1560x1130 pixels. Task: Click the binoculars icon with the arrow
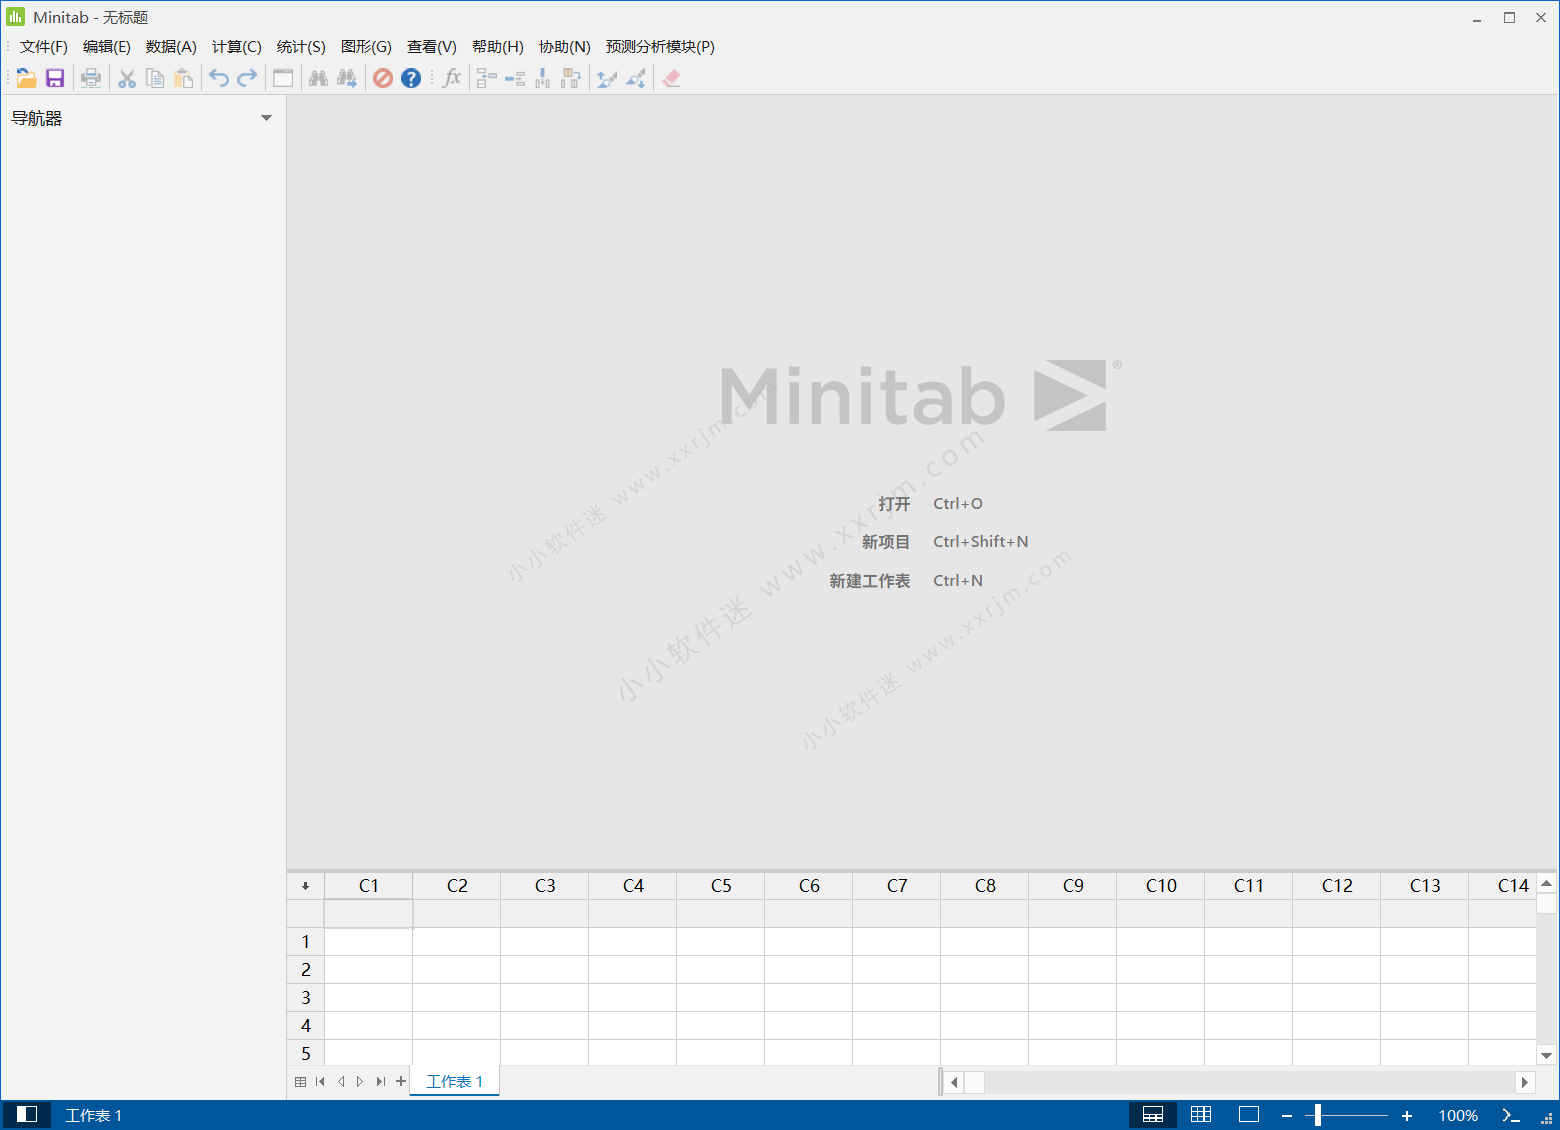tap(347, 78)
